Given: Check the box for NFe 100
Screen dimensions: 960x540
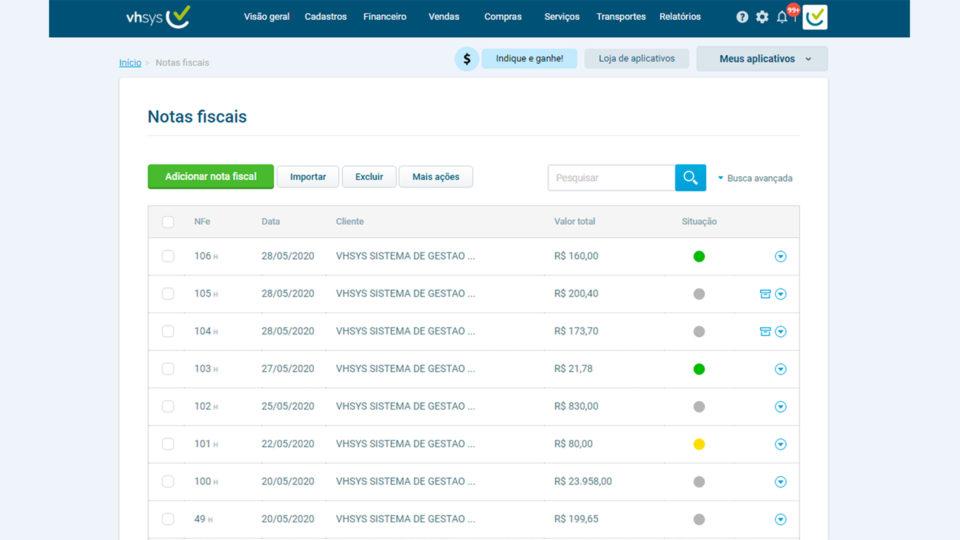Looking at the screenshot, I should pos(168,481).
